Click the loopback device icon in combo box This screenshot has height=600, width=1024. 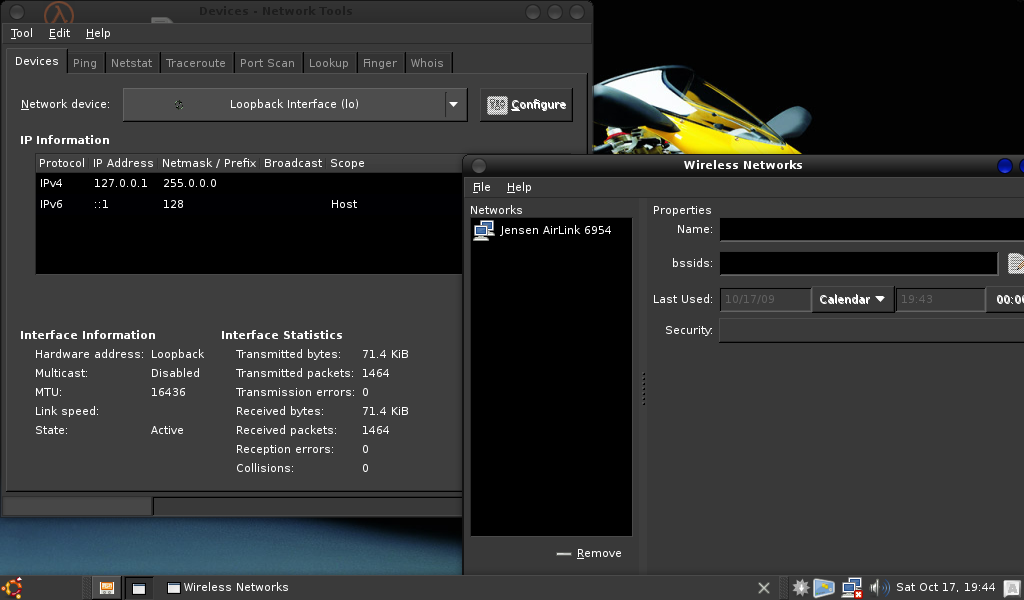pyautogui.click(x=179, y=104)
